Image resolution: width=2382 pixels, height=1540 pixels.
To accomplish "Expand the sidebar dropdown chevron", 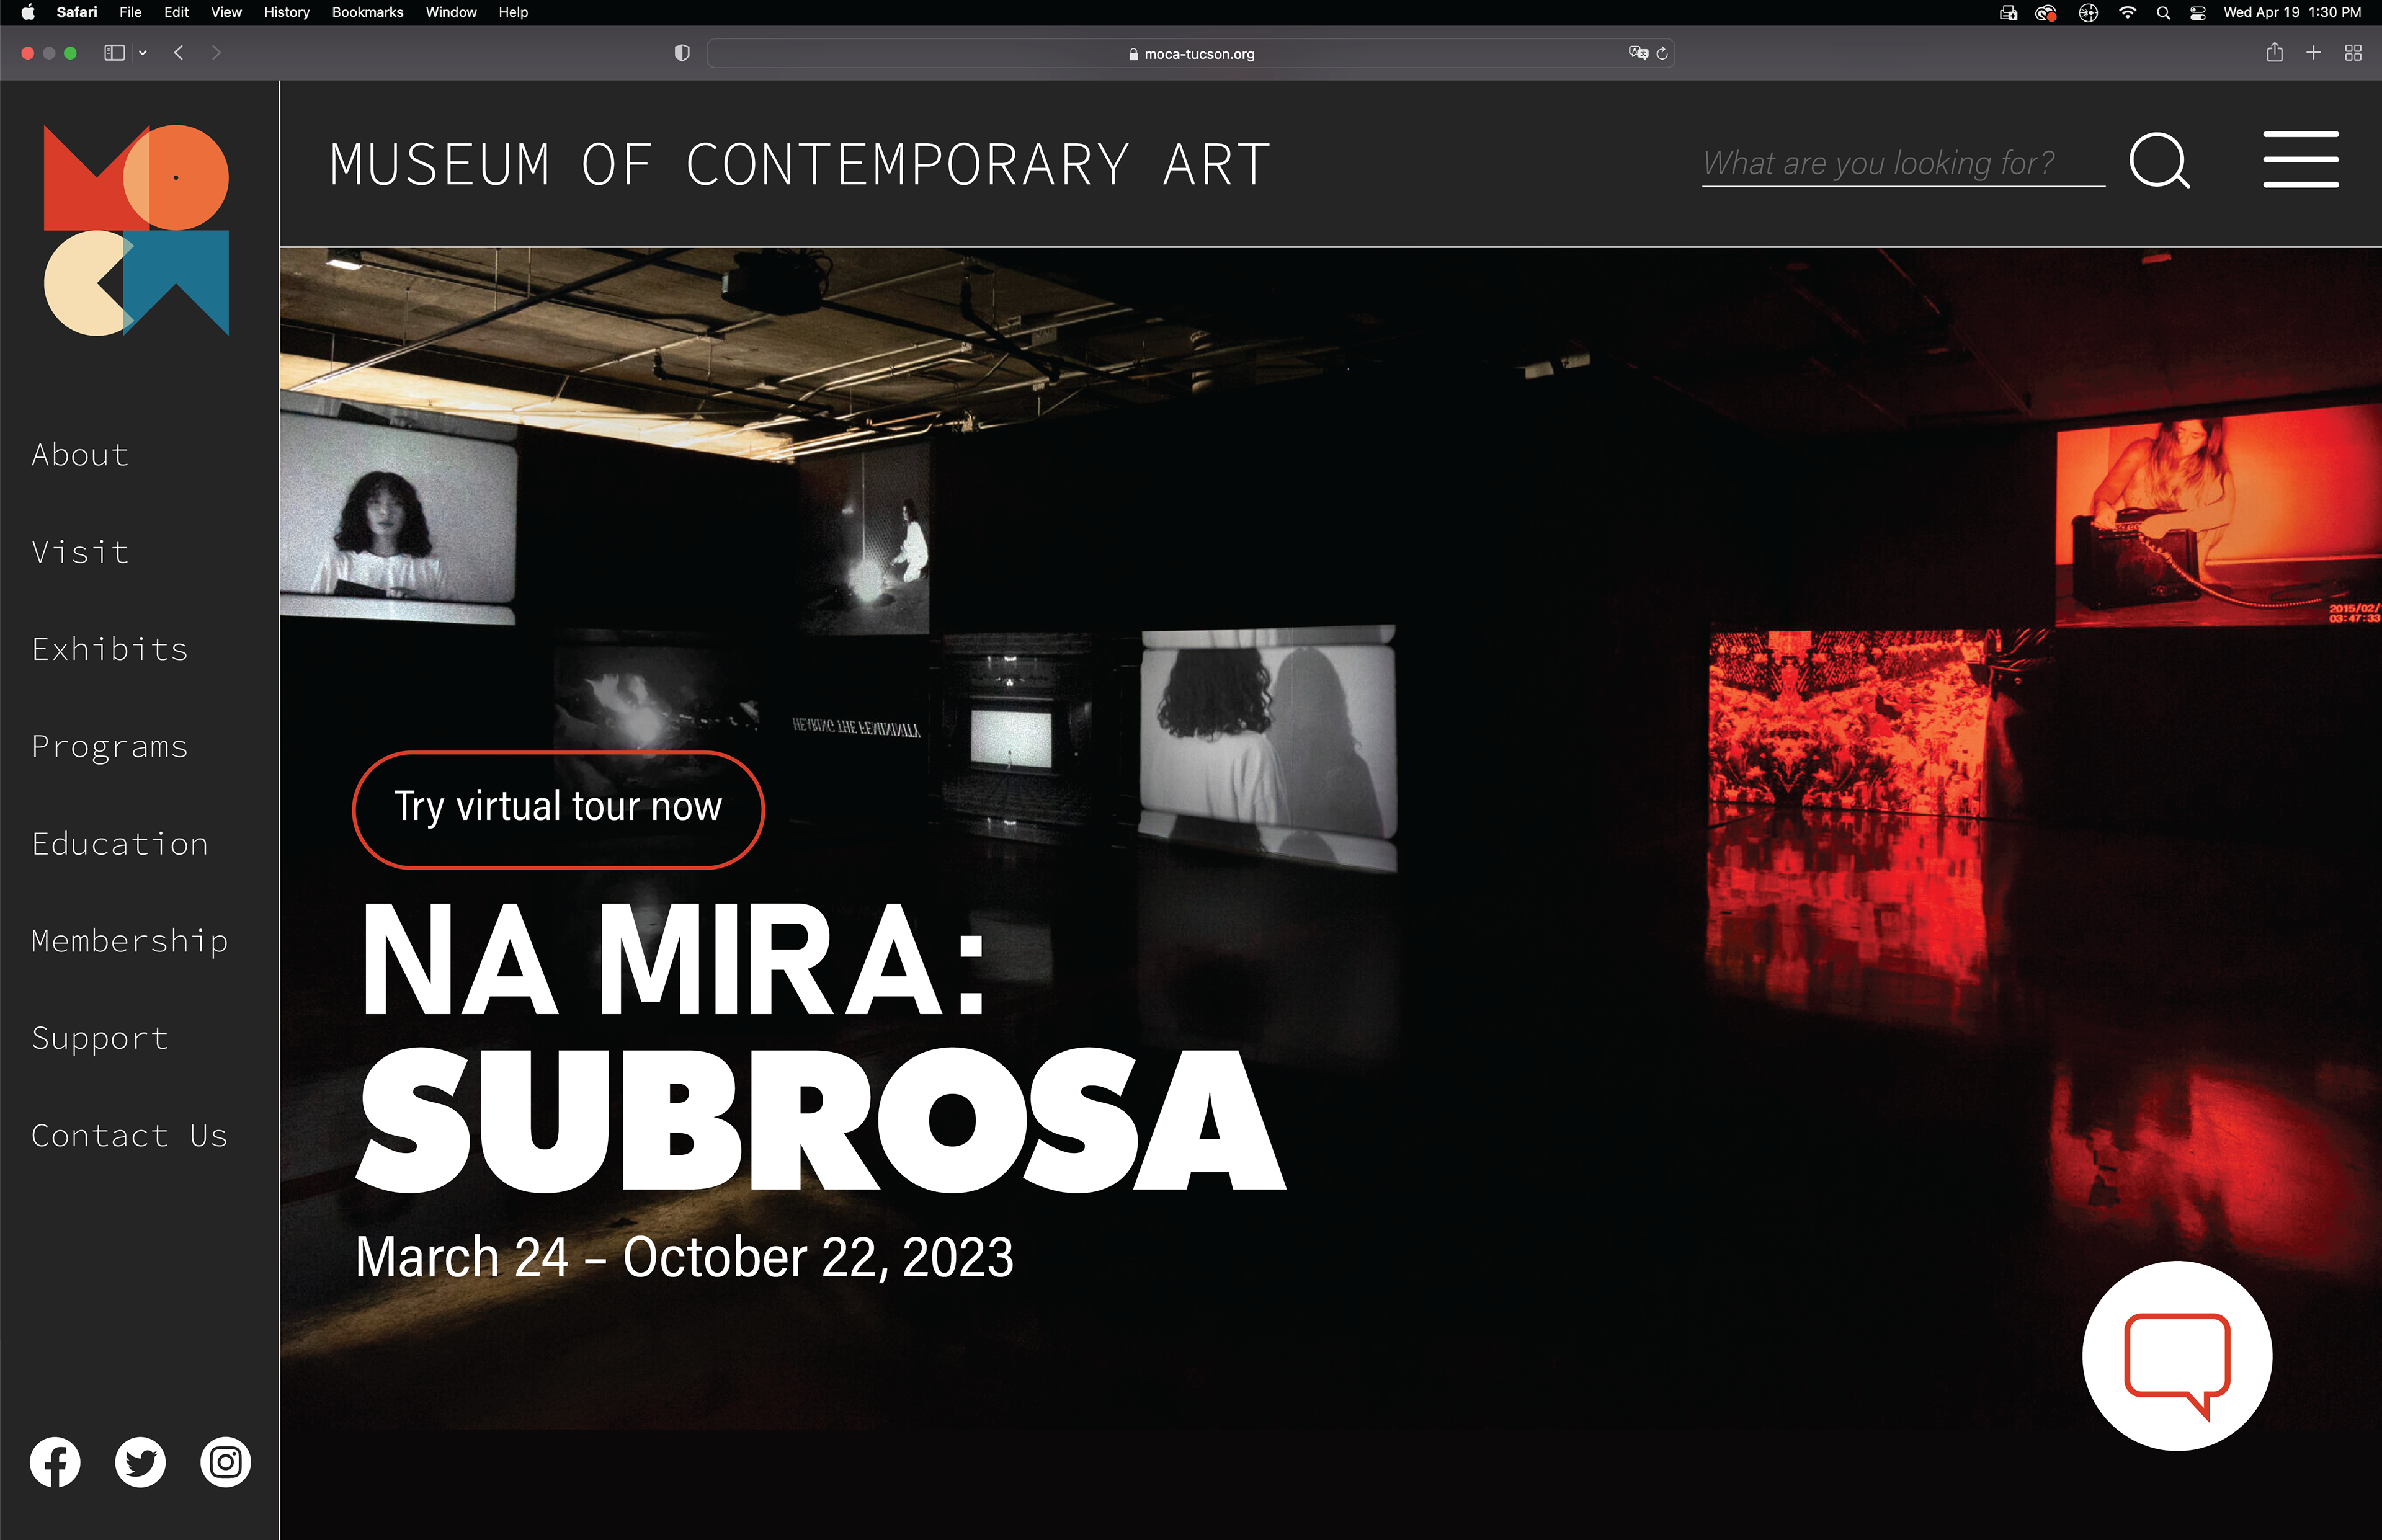I will [x=143, y=53].
